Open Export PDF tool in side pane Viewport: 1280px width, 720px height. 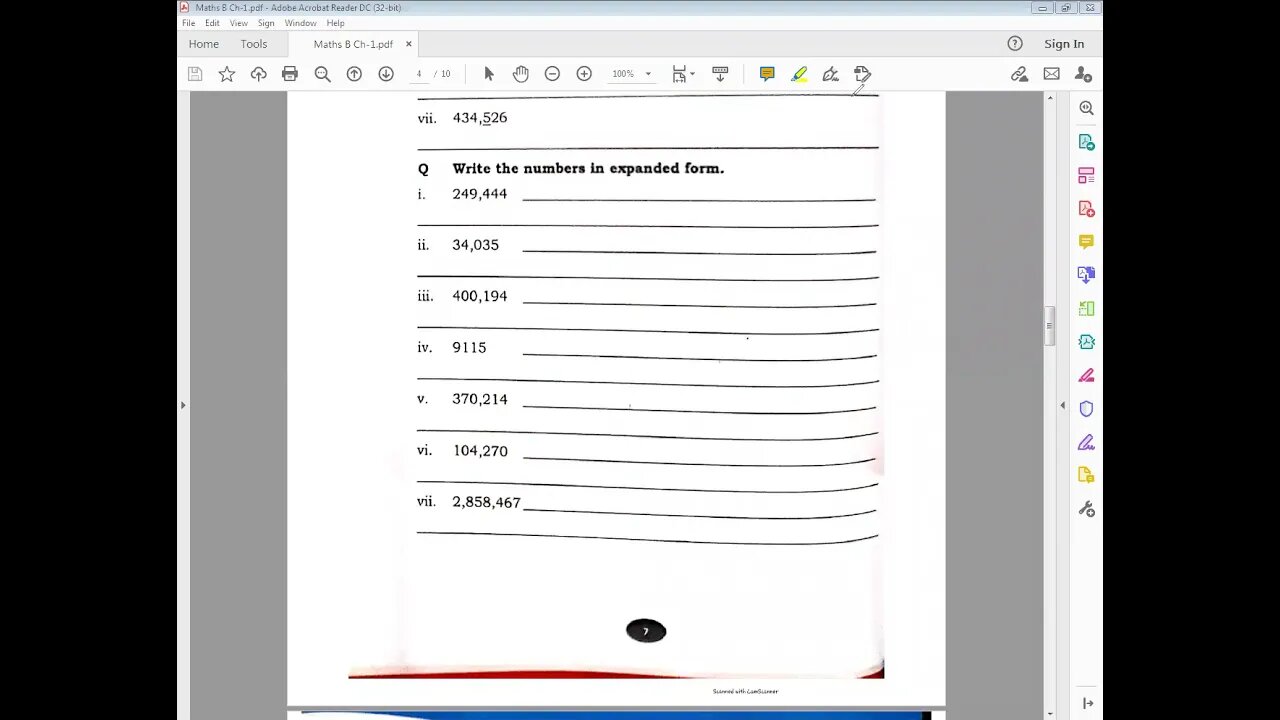(1087, 142)
